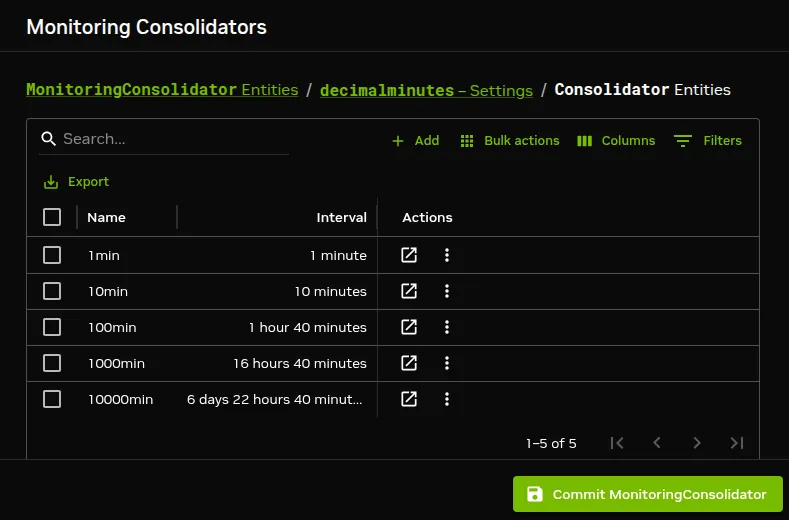789x520 pixels.
Task: Open the Columns chooser
Action: pyautogui.click(x=615, y=140)
